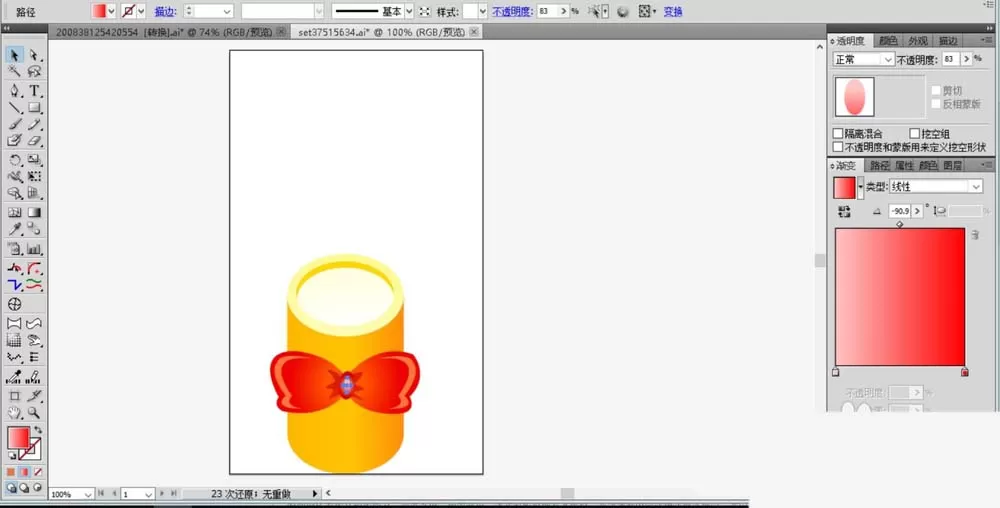Open stroke color dropdown in control bar
The image size is (1000, 508).
[x=141, y=11]
